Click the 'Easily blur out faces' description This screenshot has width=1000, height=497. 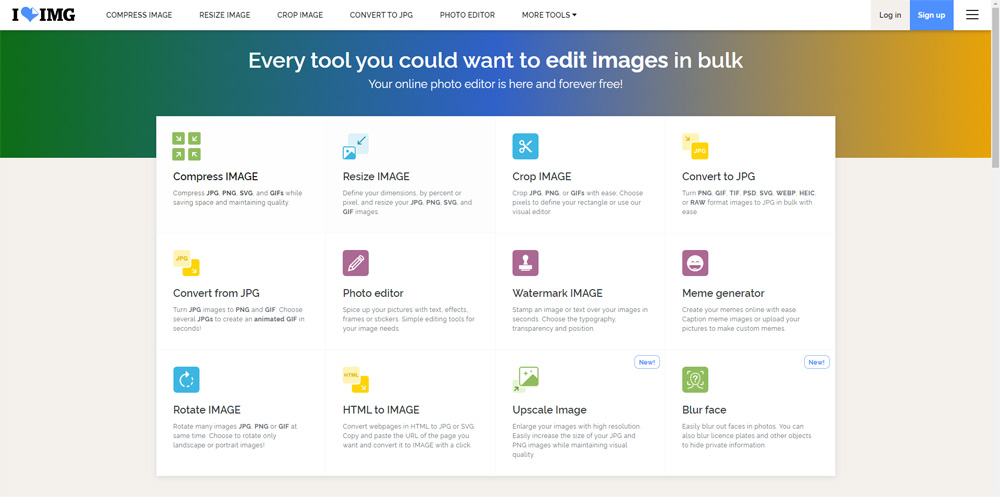pyautogui.click(x=746, y=436)
